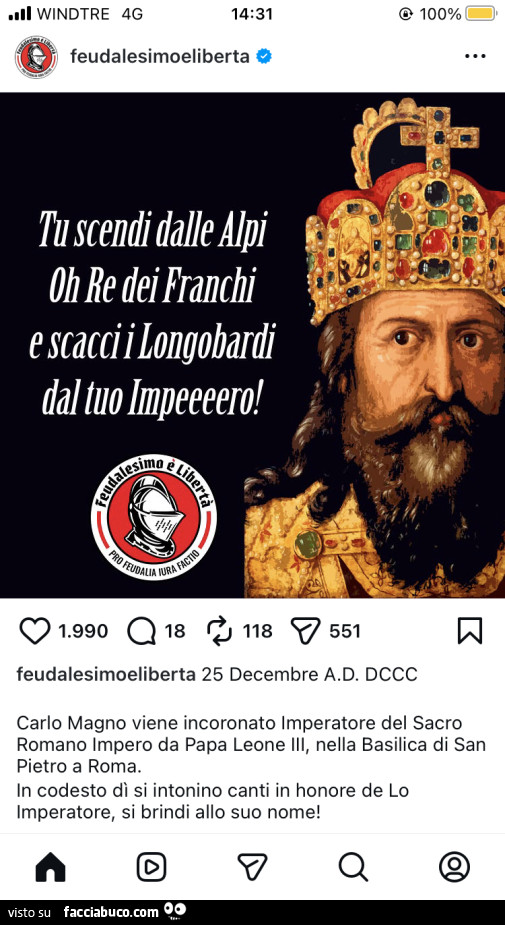
Task: Like the post with heart icon
Action: [35, 632]
